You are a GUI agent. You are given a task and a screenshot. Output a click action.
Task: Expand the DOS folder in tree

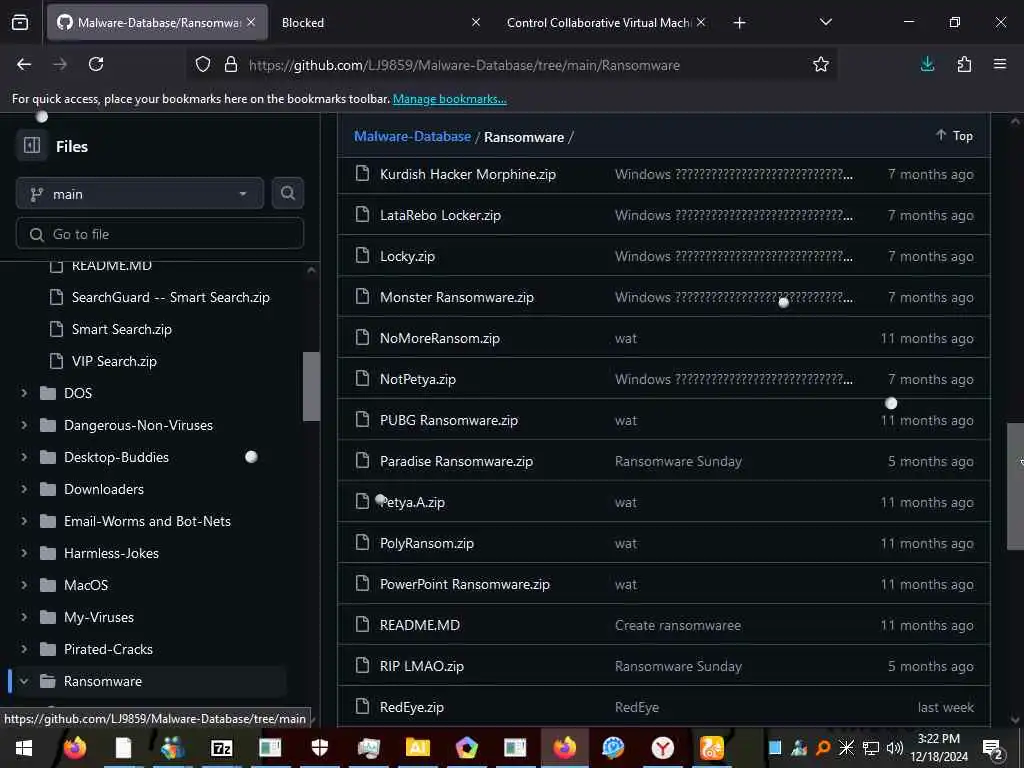pos(24,393)
